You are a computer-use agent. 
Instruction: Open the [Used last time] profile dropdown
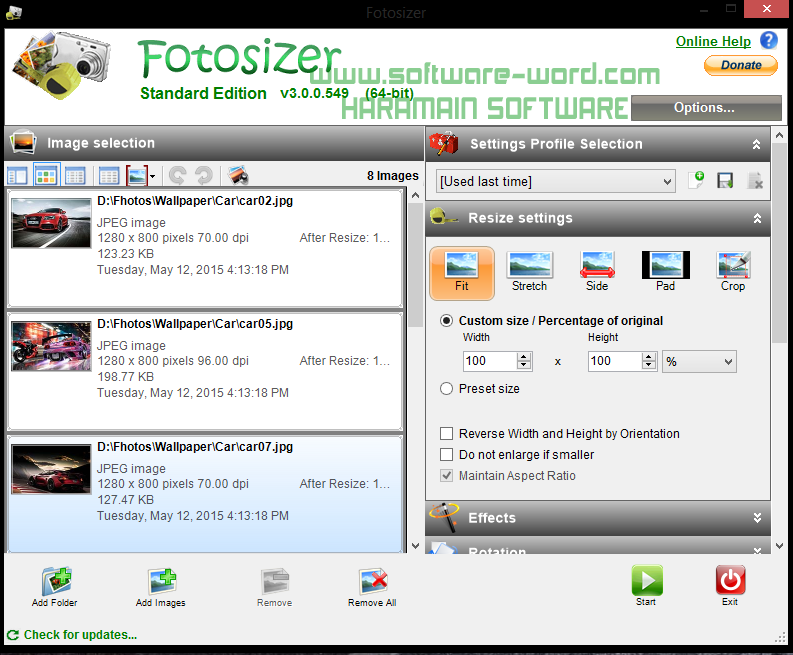click(556, 181)
